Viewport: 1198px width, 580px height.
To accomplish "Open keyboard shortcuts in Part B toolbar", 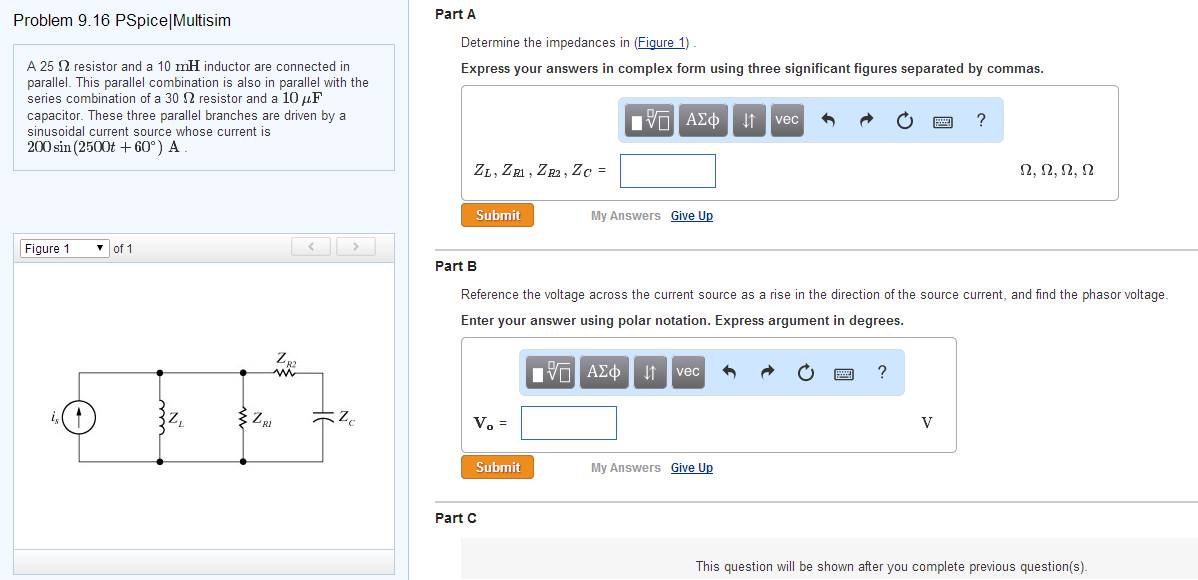I will (844, 373).
